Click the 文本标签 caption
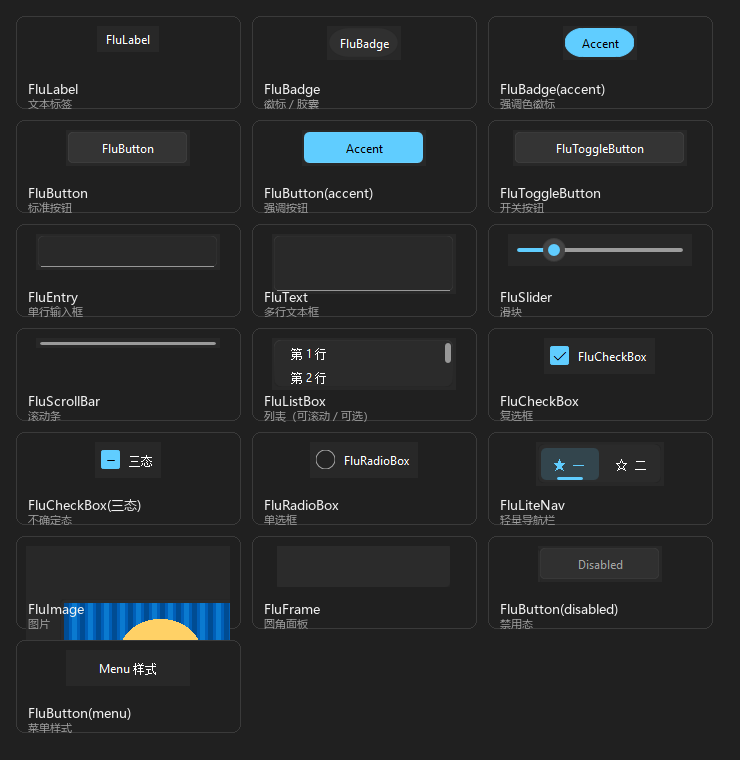 tap(50, 104)
